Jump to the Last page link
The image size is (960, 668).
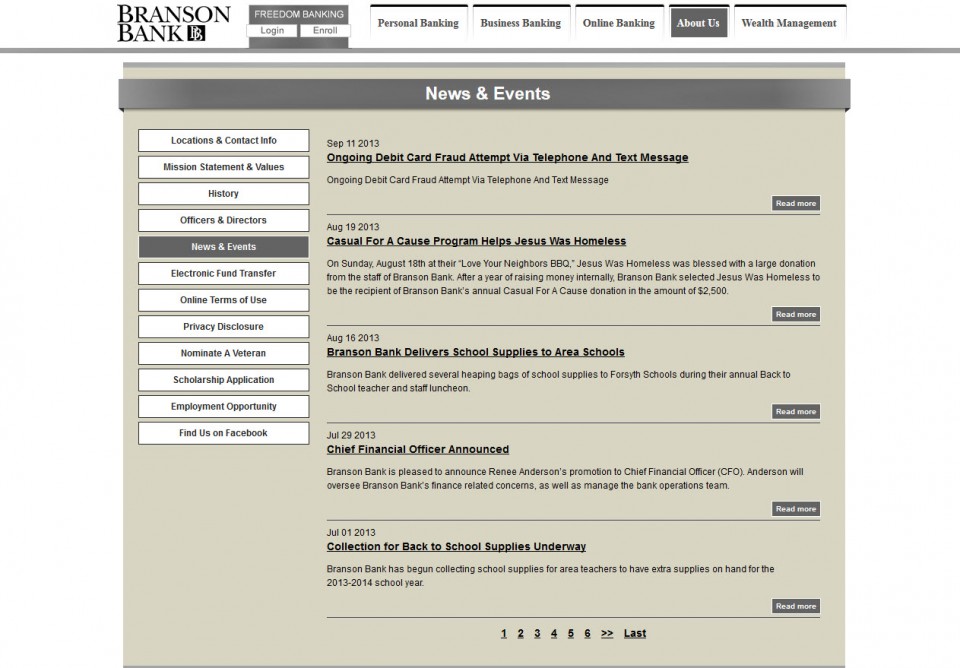point(635,634)
